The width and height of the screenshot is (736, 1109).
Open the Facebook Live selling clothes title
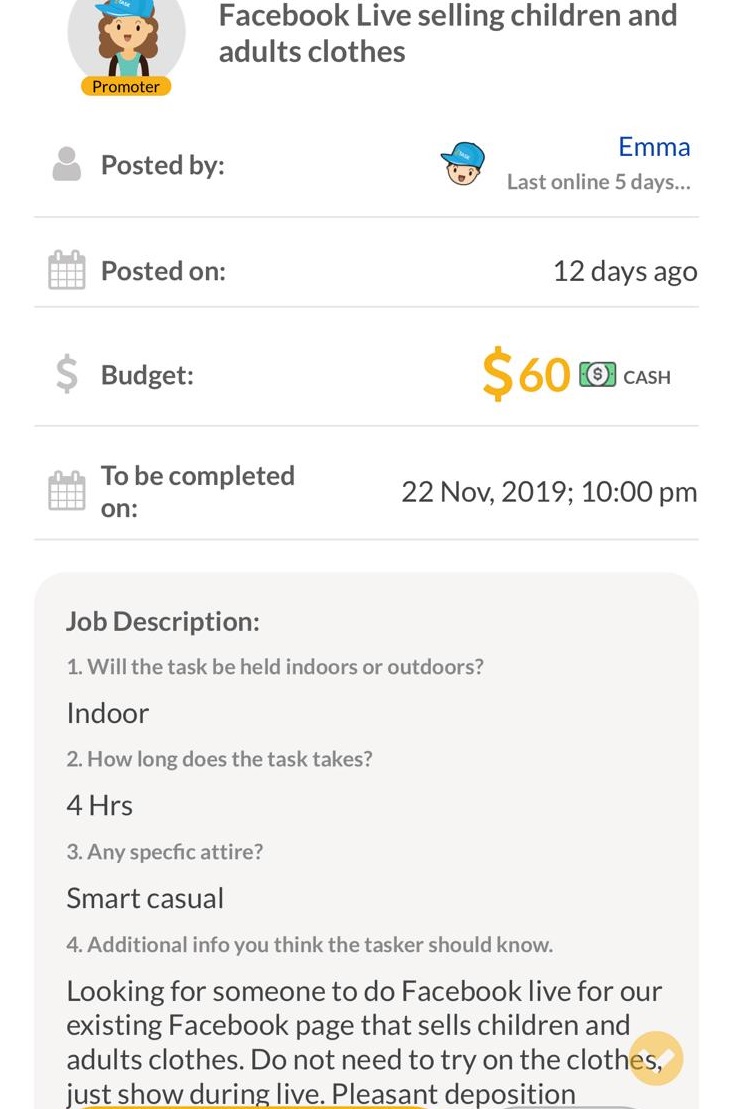448,33
